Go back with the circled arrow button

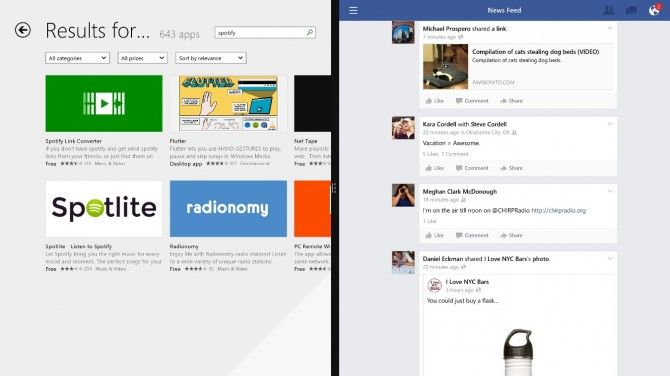coord(23,30)
